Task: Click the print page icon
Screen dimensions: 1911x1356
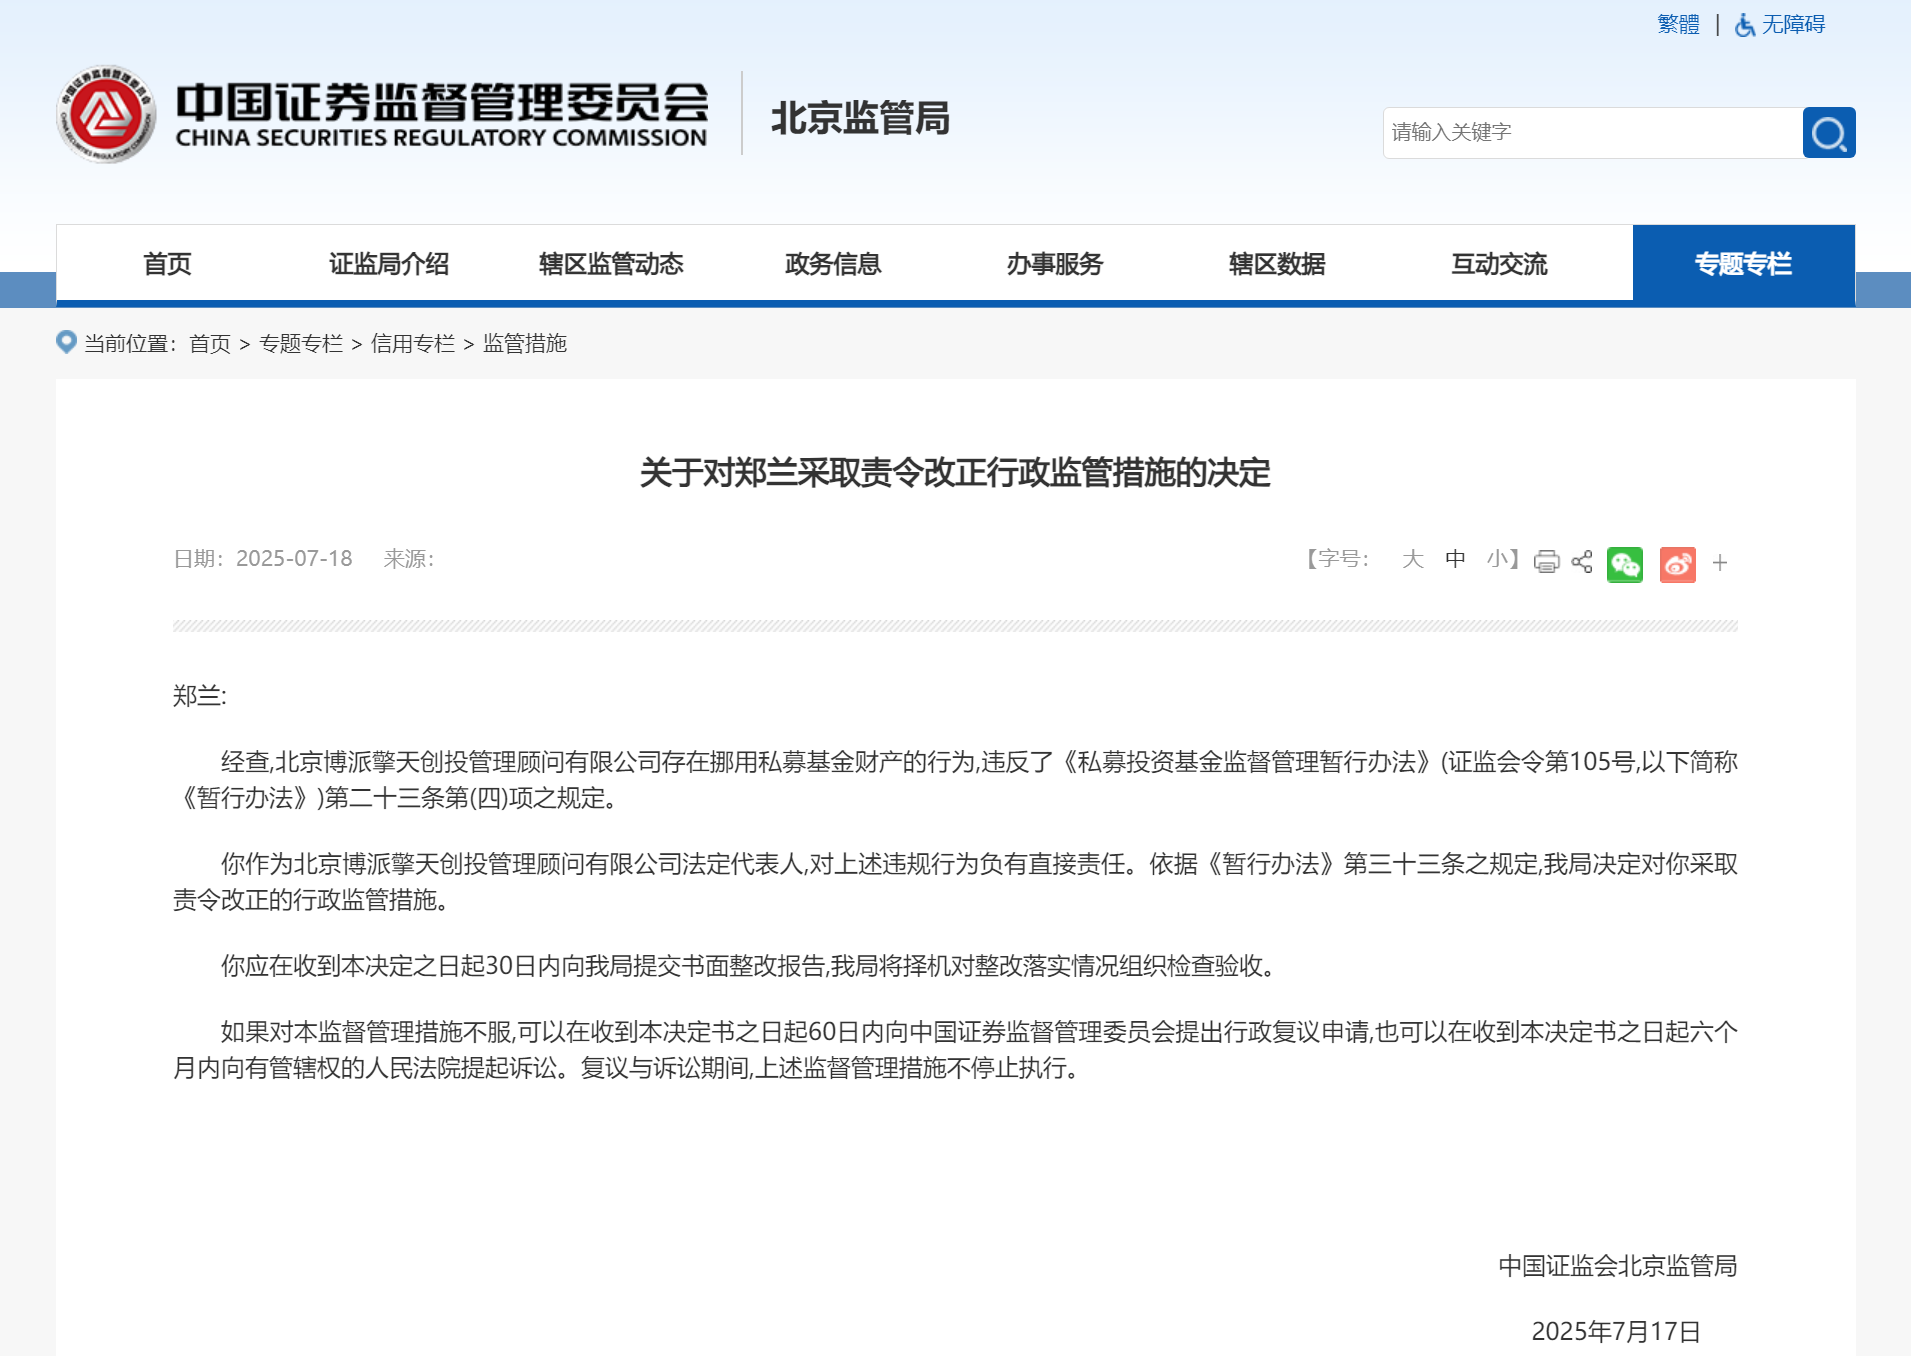Action: 1546,561
